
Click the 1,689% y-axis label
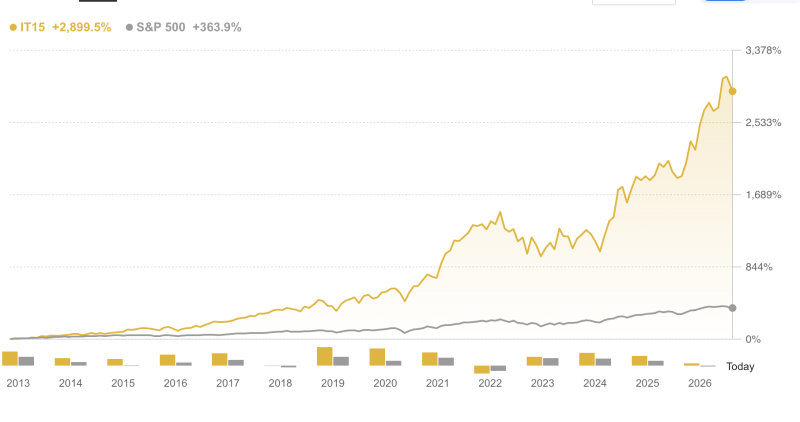pyautogui.click(x=763, y=195)
